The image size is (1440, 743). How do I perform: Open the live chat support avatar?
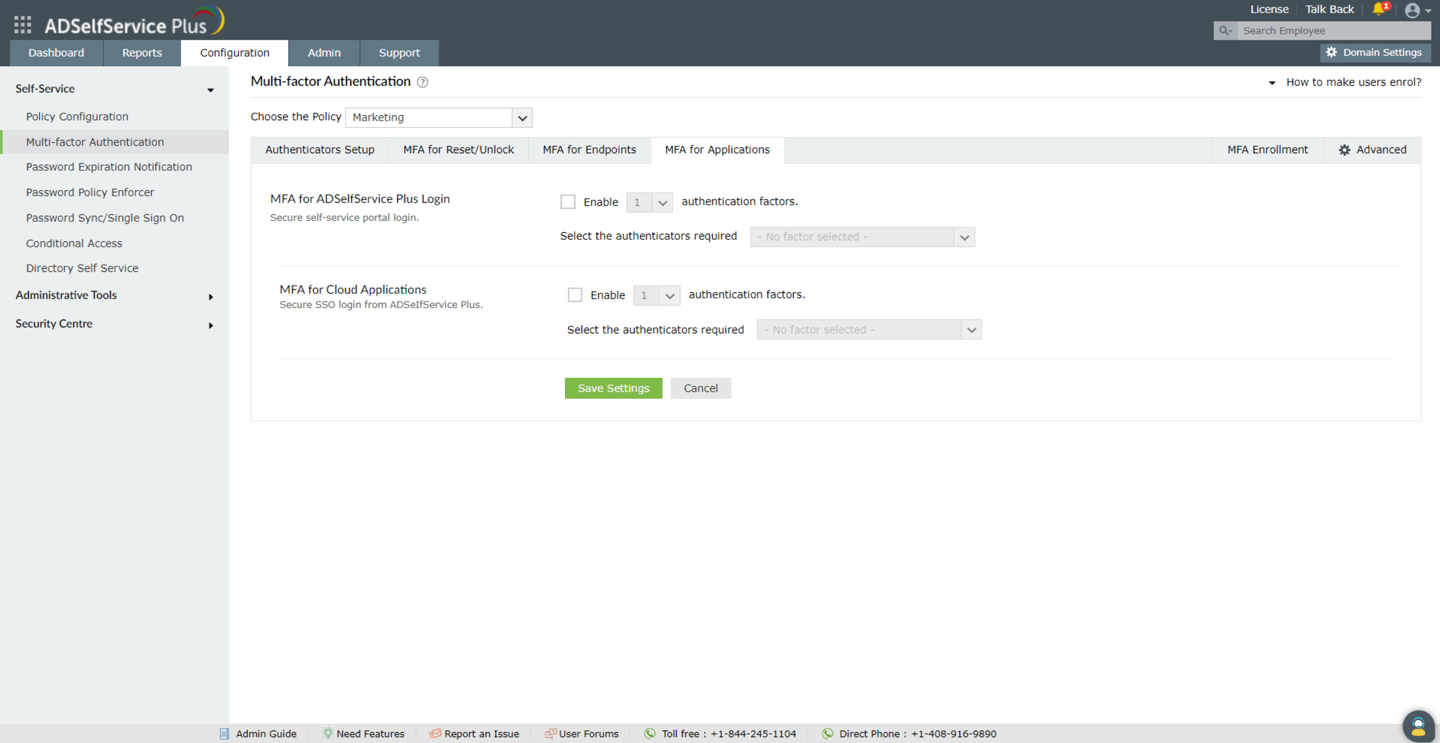(1418, 726)
